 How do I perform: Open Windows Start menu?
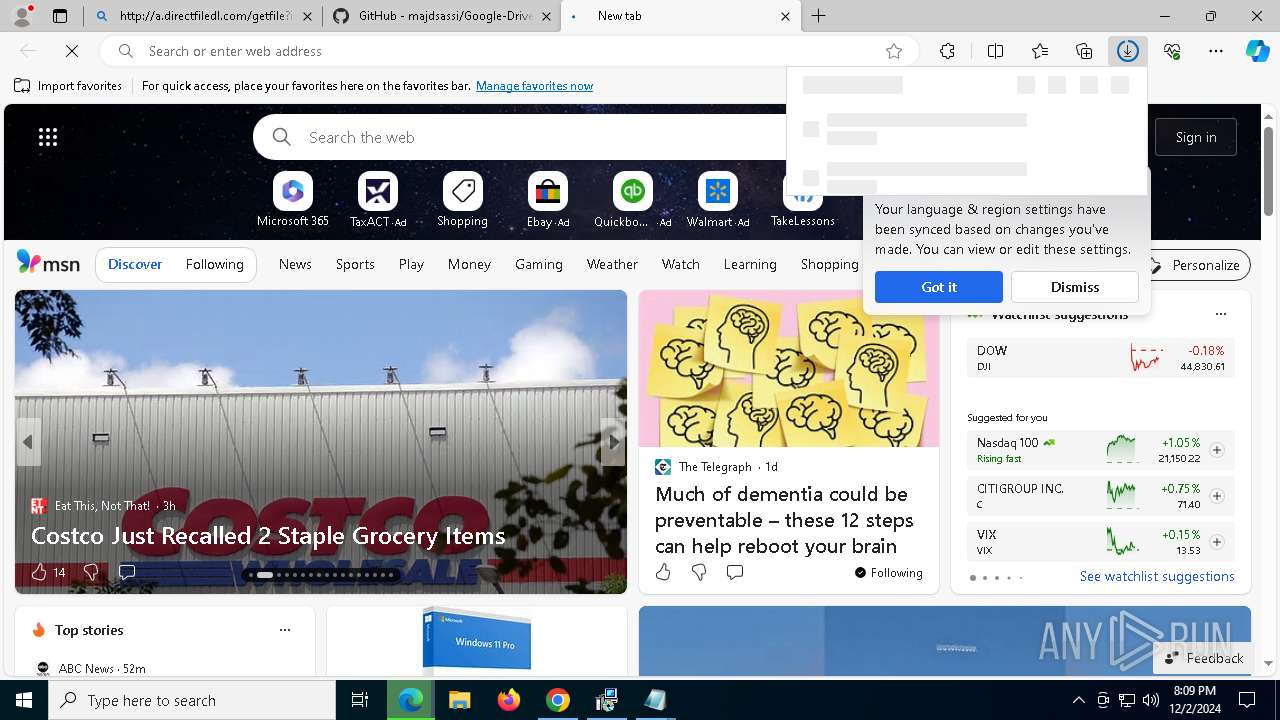(x=24, y=700)
